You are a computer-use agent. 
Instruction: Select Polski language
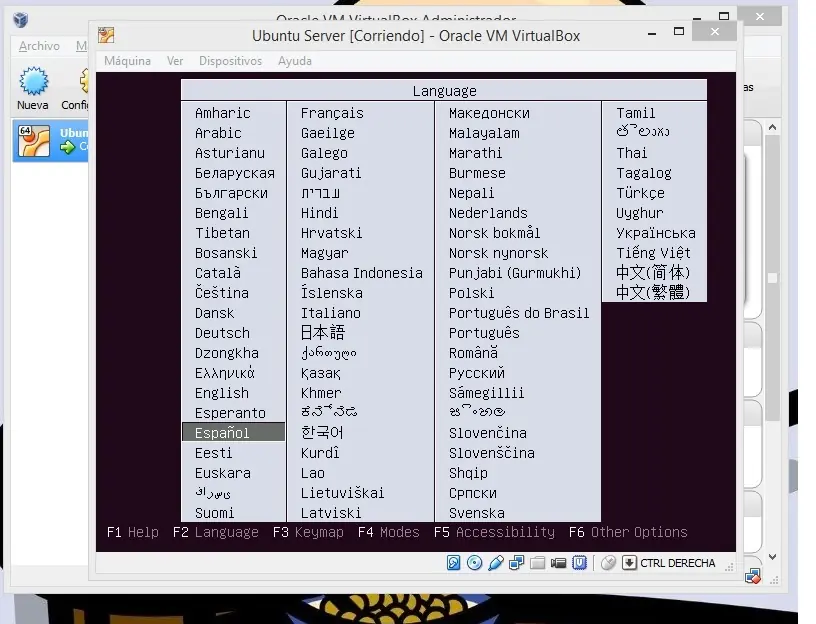[471, 293]
